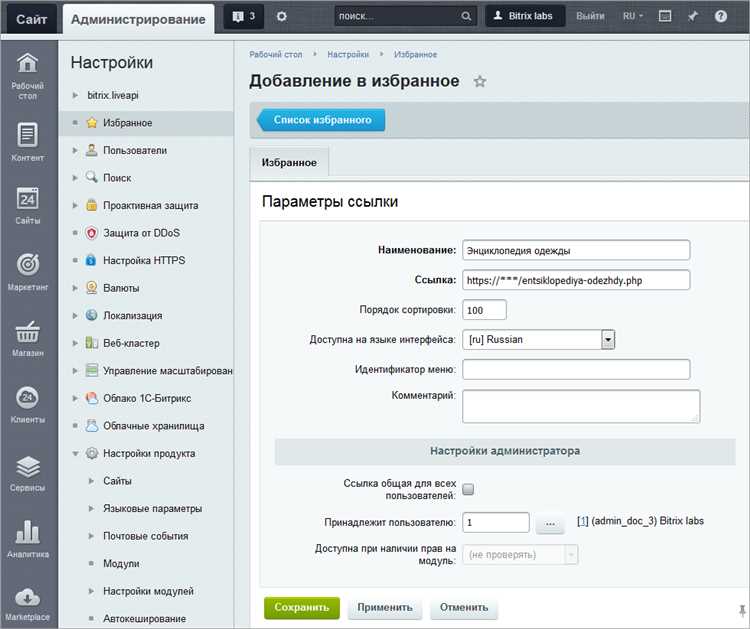This screenshot has height=629, width=750.
Task: Click the Отменить button
Action: 464,607
